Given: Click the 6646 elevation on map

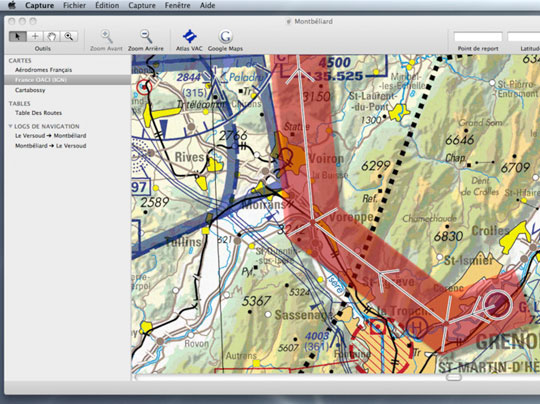Looking at the screenshot, I should pyautogui.click(x=460, y=140).
